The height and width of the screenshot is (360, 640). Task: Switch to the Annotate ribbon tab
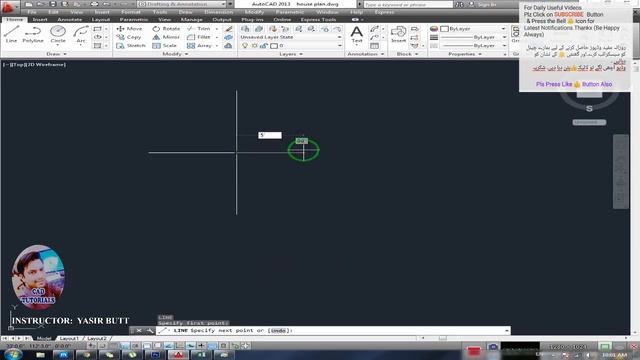69,20
